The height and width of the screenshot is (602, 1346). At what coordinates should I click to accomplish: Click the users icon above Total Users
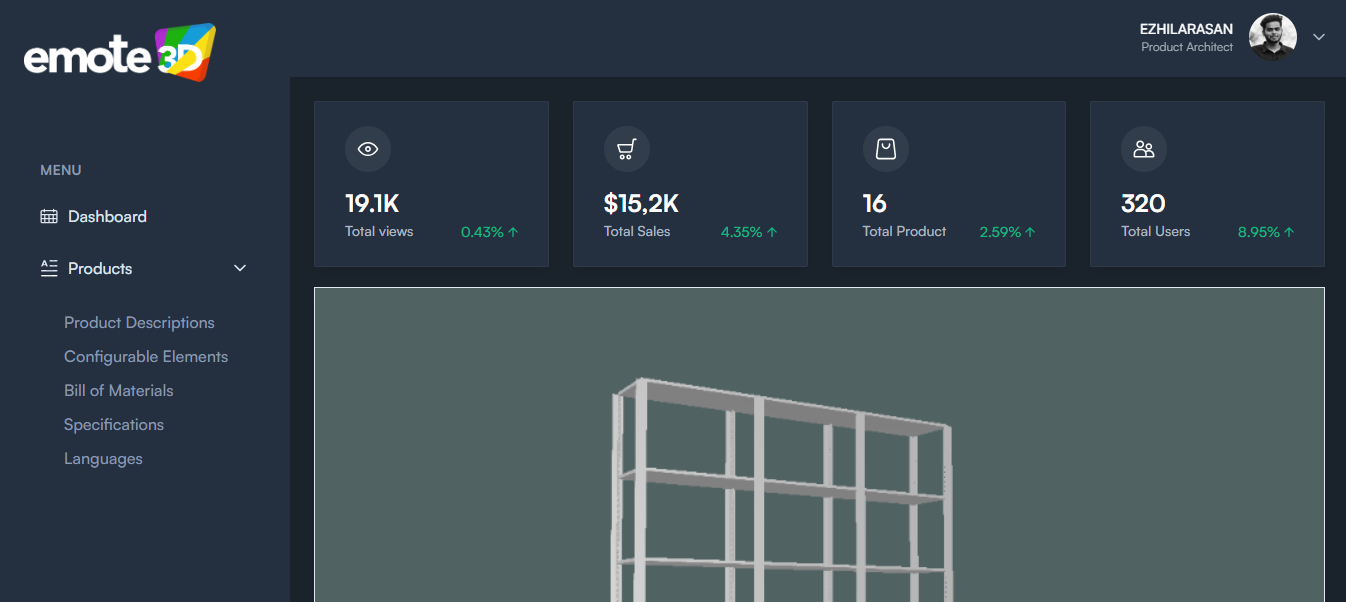coord(1143,149)
